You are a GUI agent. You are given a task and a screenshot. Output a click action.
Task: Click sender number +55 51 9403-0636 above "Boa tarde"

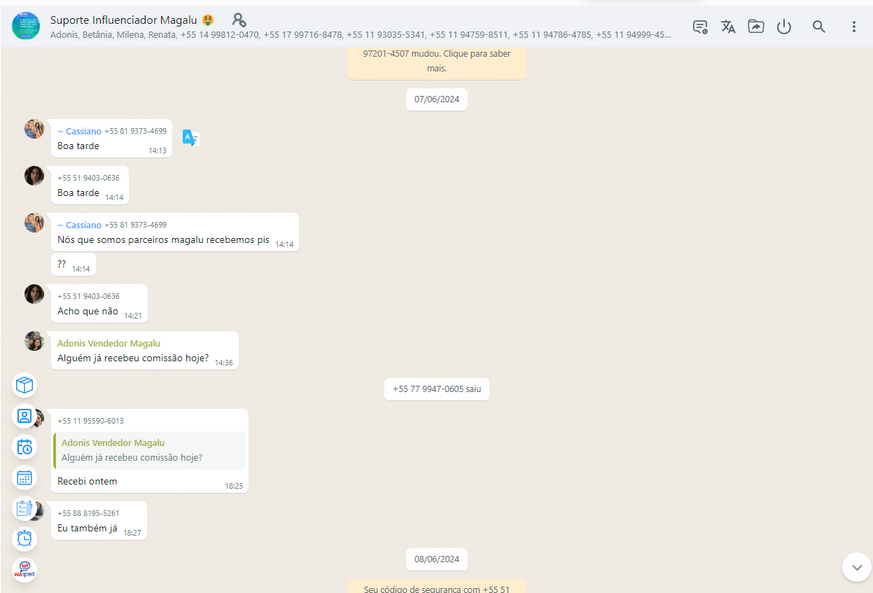click(89, 178)
